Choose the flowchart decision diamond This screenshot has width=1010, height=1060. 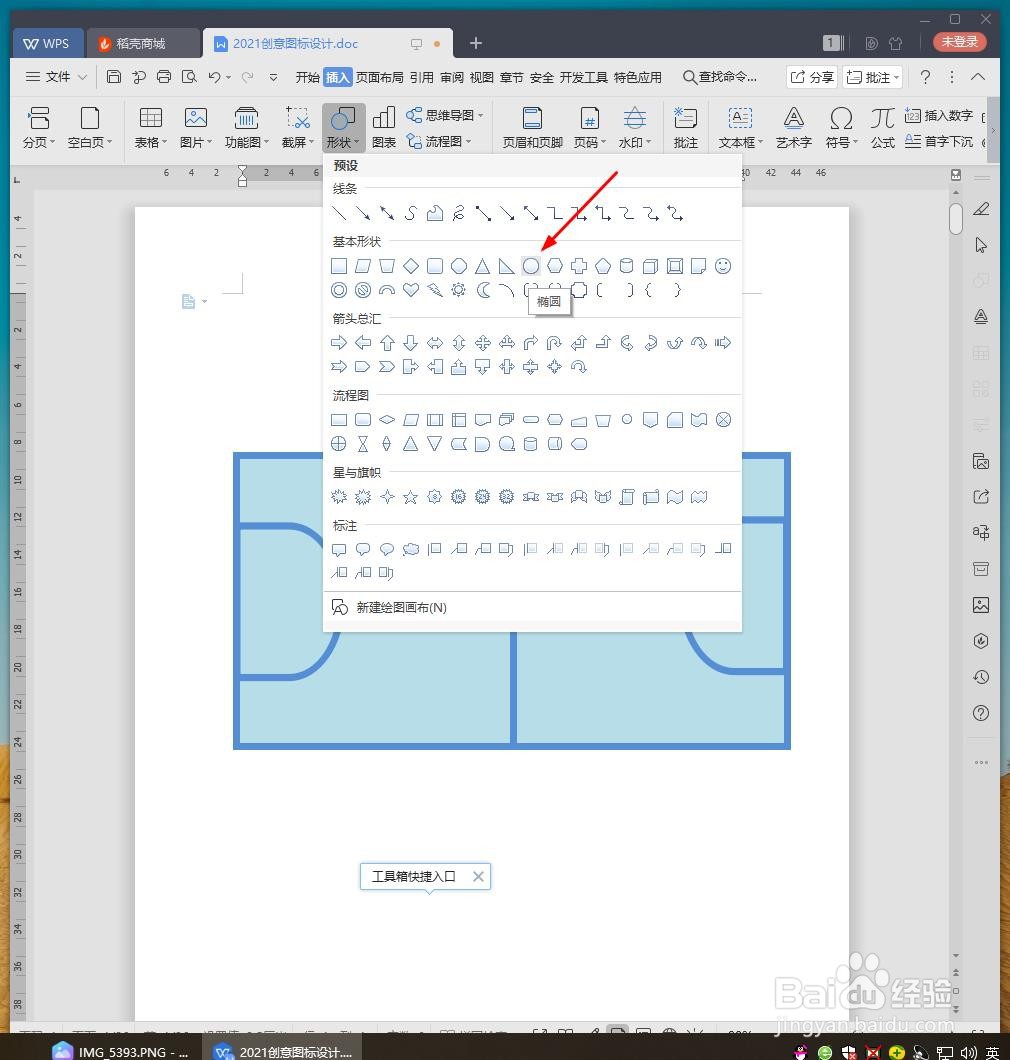click(387, 420)
